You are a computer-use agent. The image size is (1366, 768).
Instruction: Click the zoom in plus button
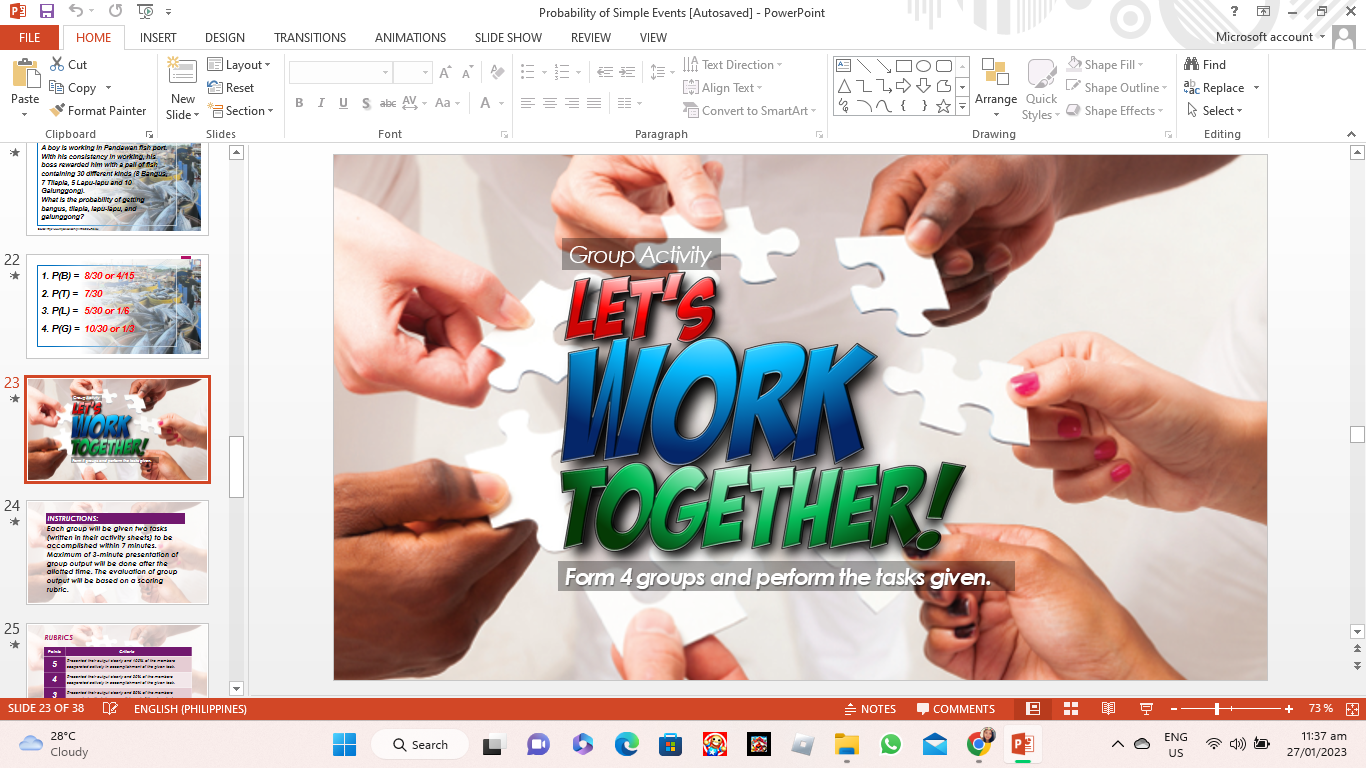(x=1290, y=709)
